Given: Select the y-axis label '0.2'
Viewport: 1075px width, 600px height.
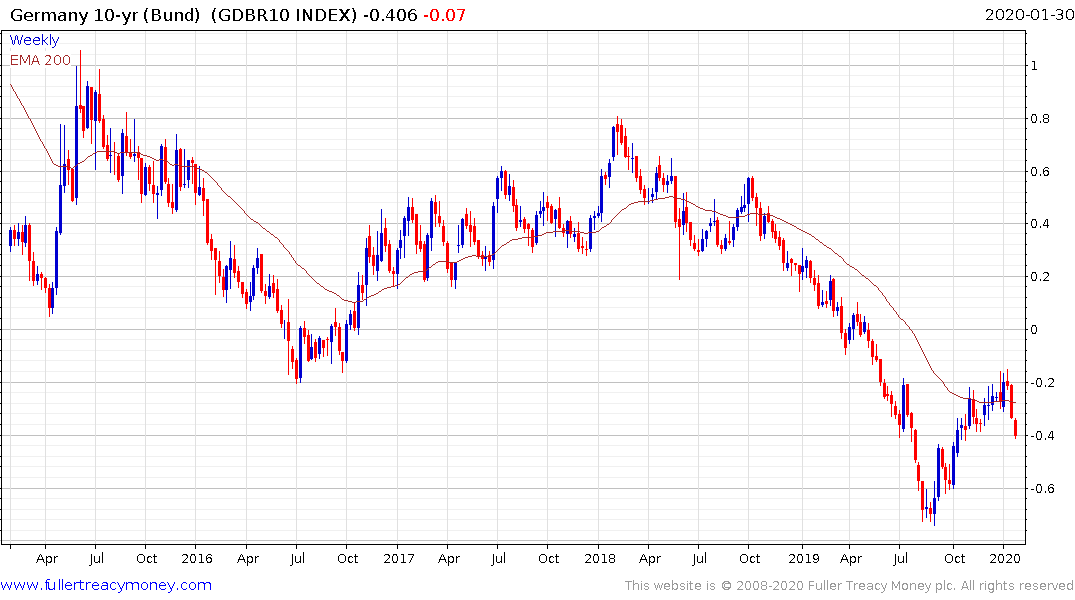Looking at the screenshot, I should [1040, 277].
